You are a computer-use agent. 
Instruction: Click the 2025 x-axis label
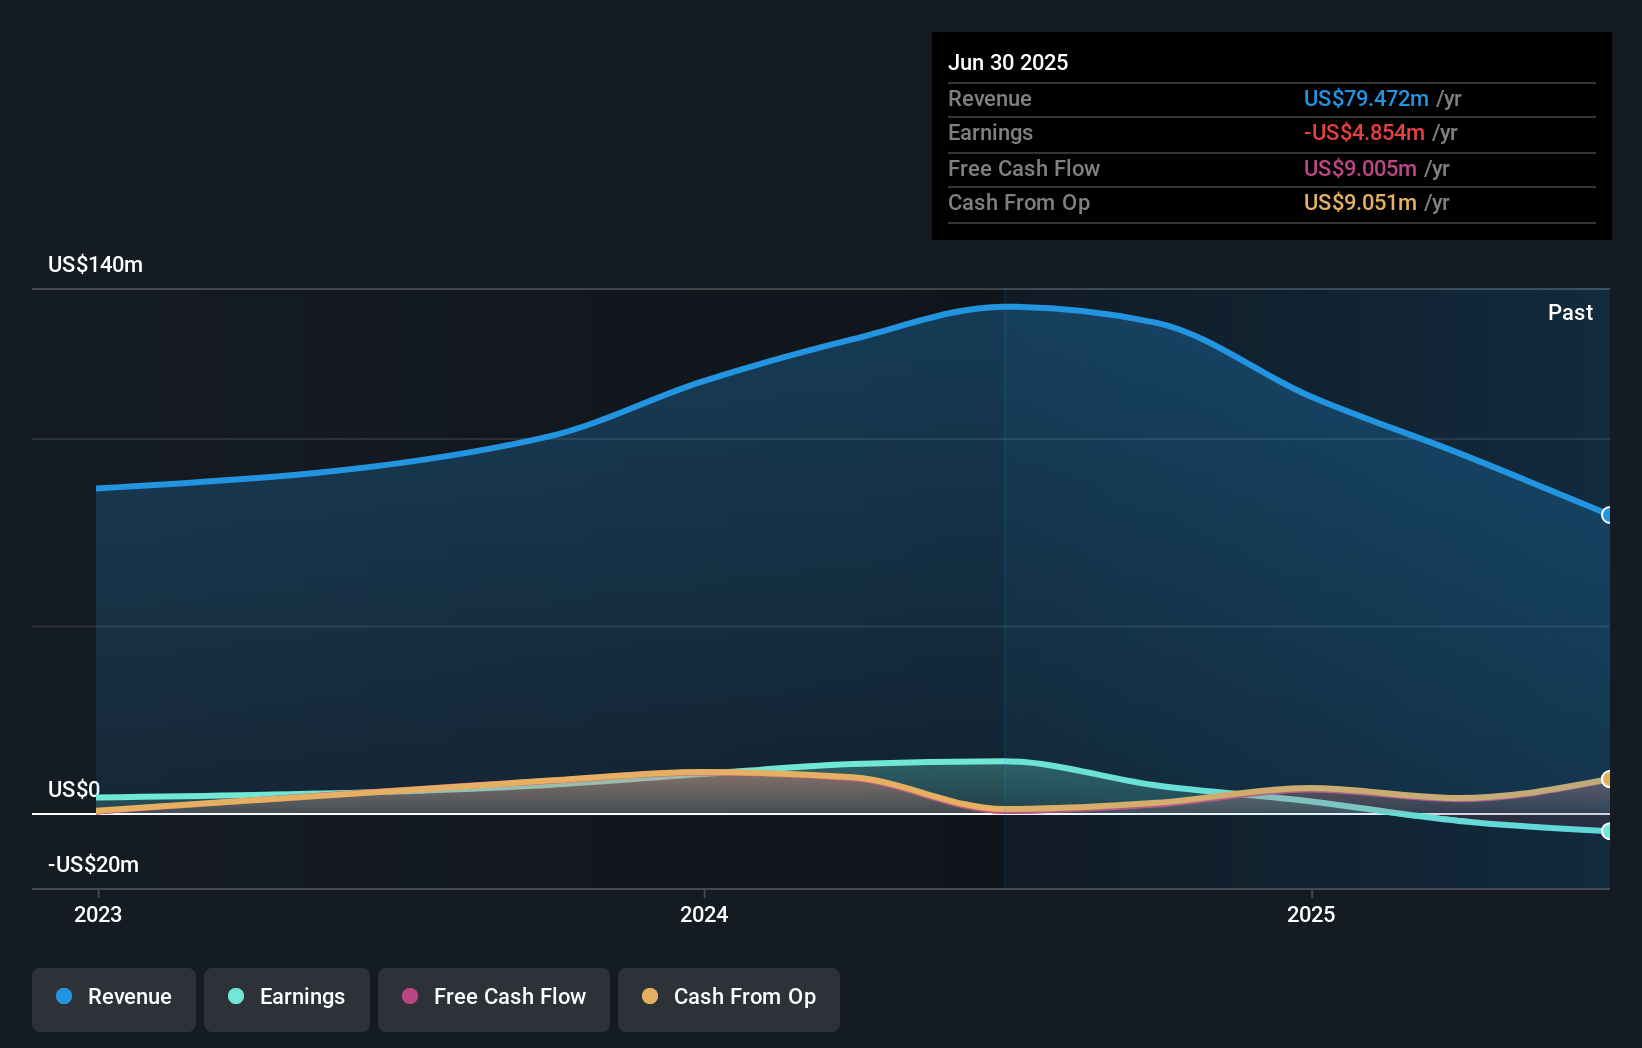(x=1311, y=914)
